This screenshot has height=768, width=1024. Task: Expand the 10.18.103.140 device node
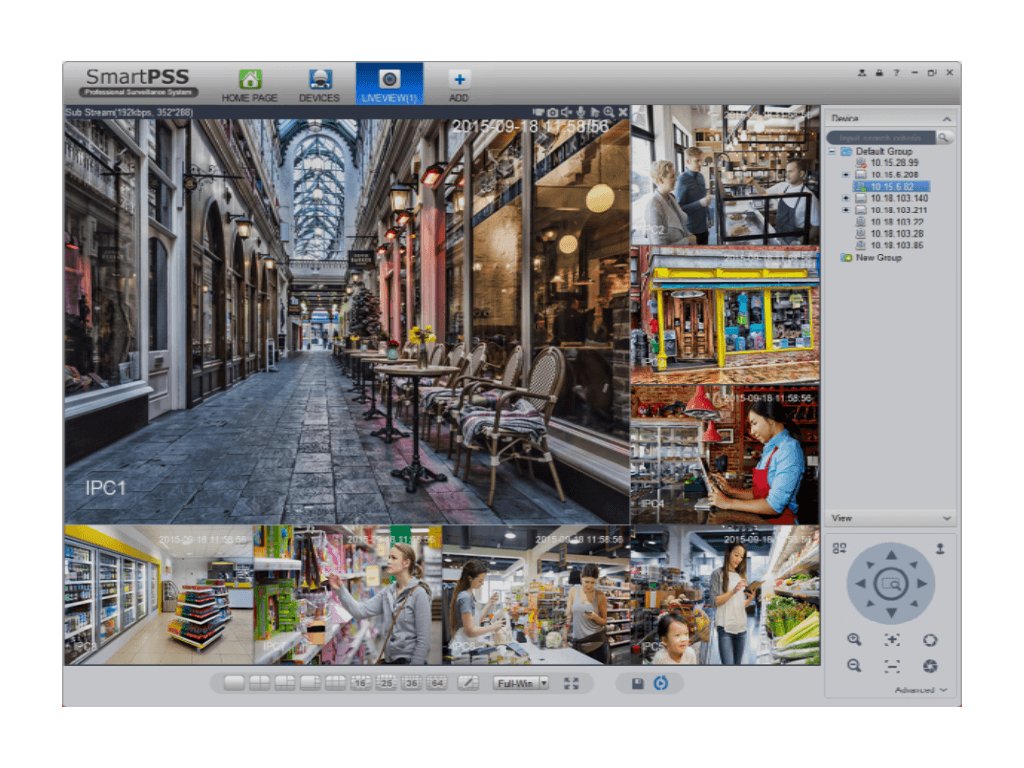tap(846, 198)
